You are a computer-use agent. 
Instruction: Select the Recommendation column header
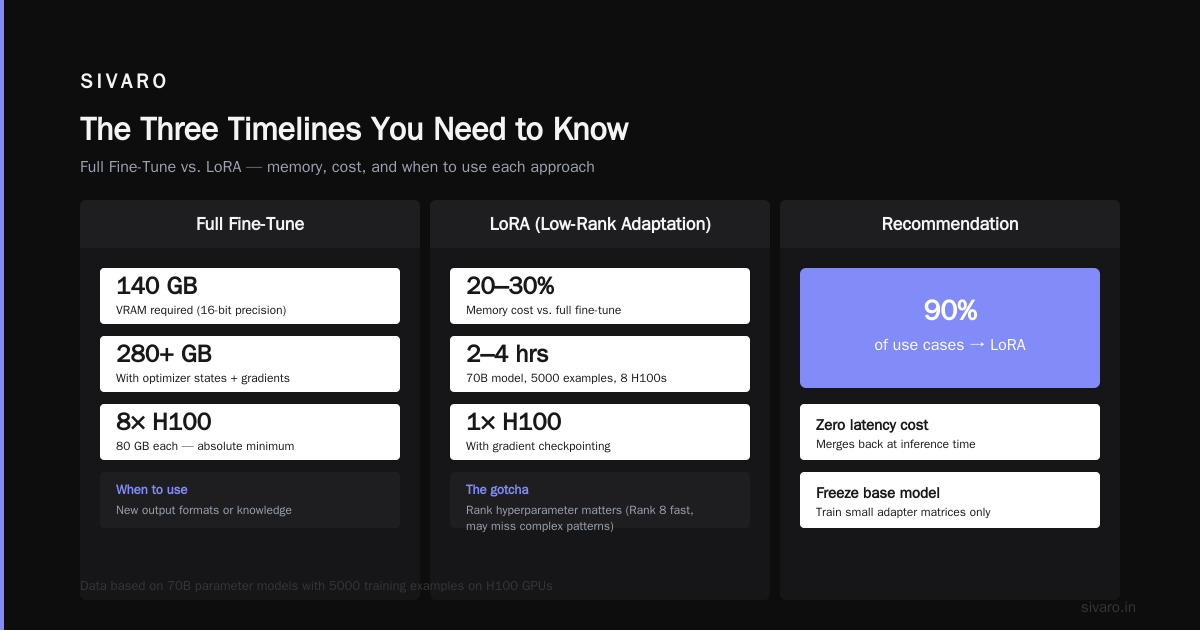(950, 224)
